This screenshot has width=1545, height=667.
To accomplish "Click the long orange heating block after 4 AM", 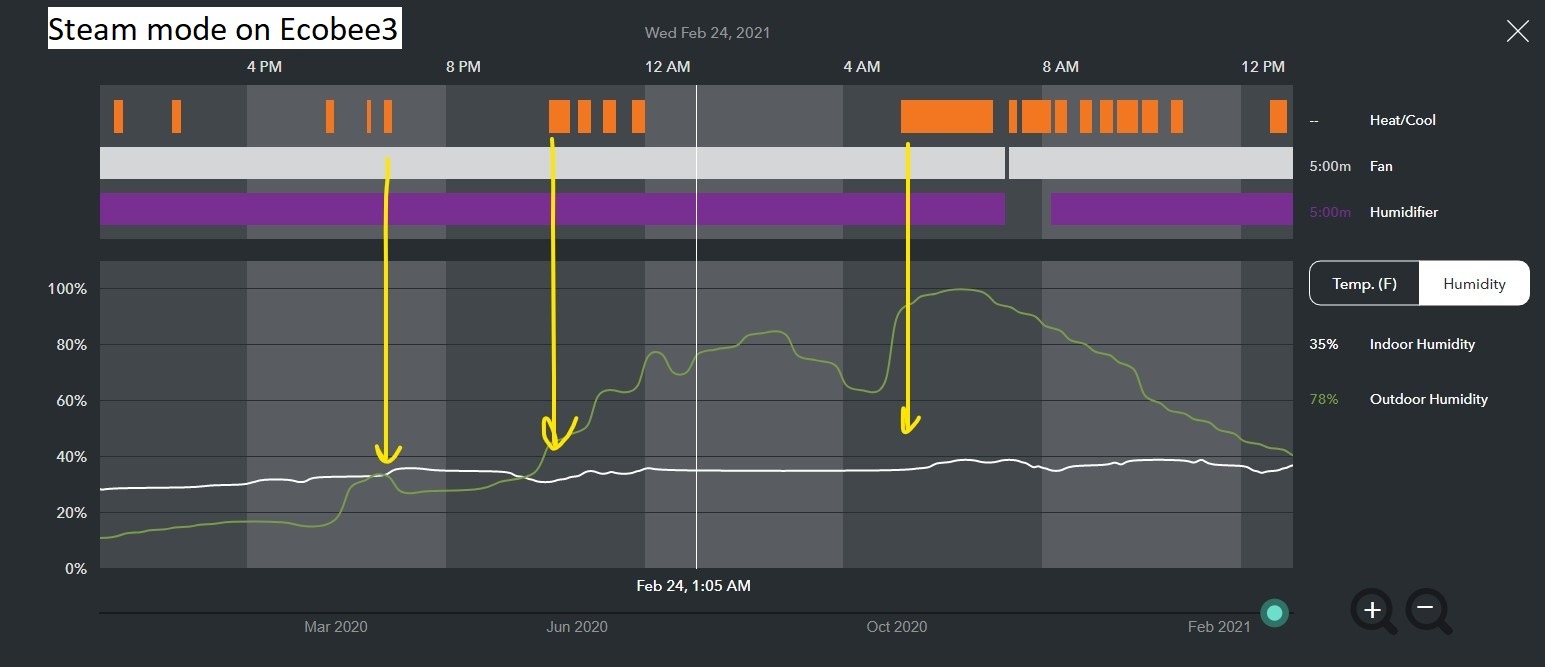I will coord(947,117).
